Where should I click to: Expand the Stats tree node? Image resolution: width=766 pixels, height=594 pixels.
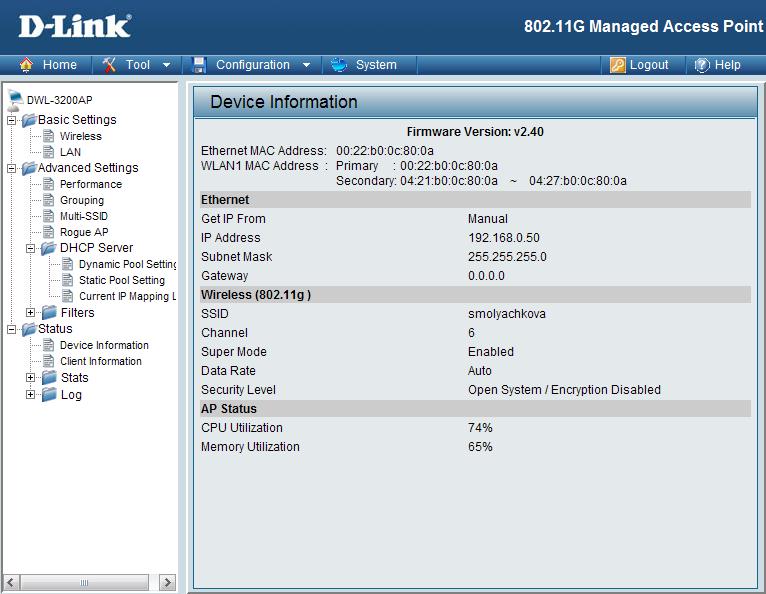pos(31,378)
